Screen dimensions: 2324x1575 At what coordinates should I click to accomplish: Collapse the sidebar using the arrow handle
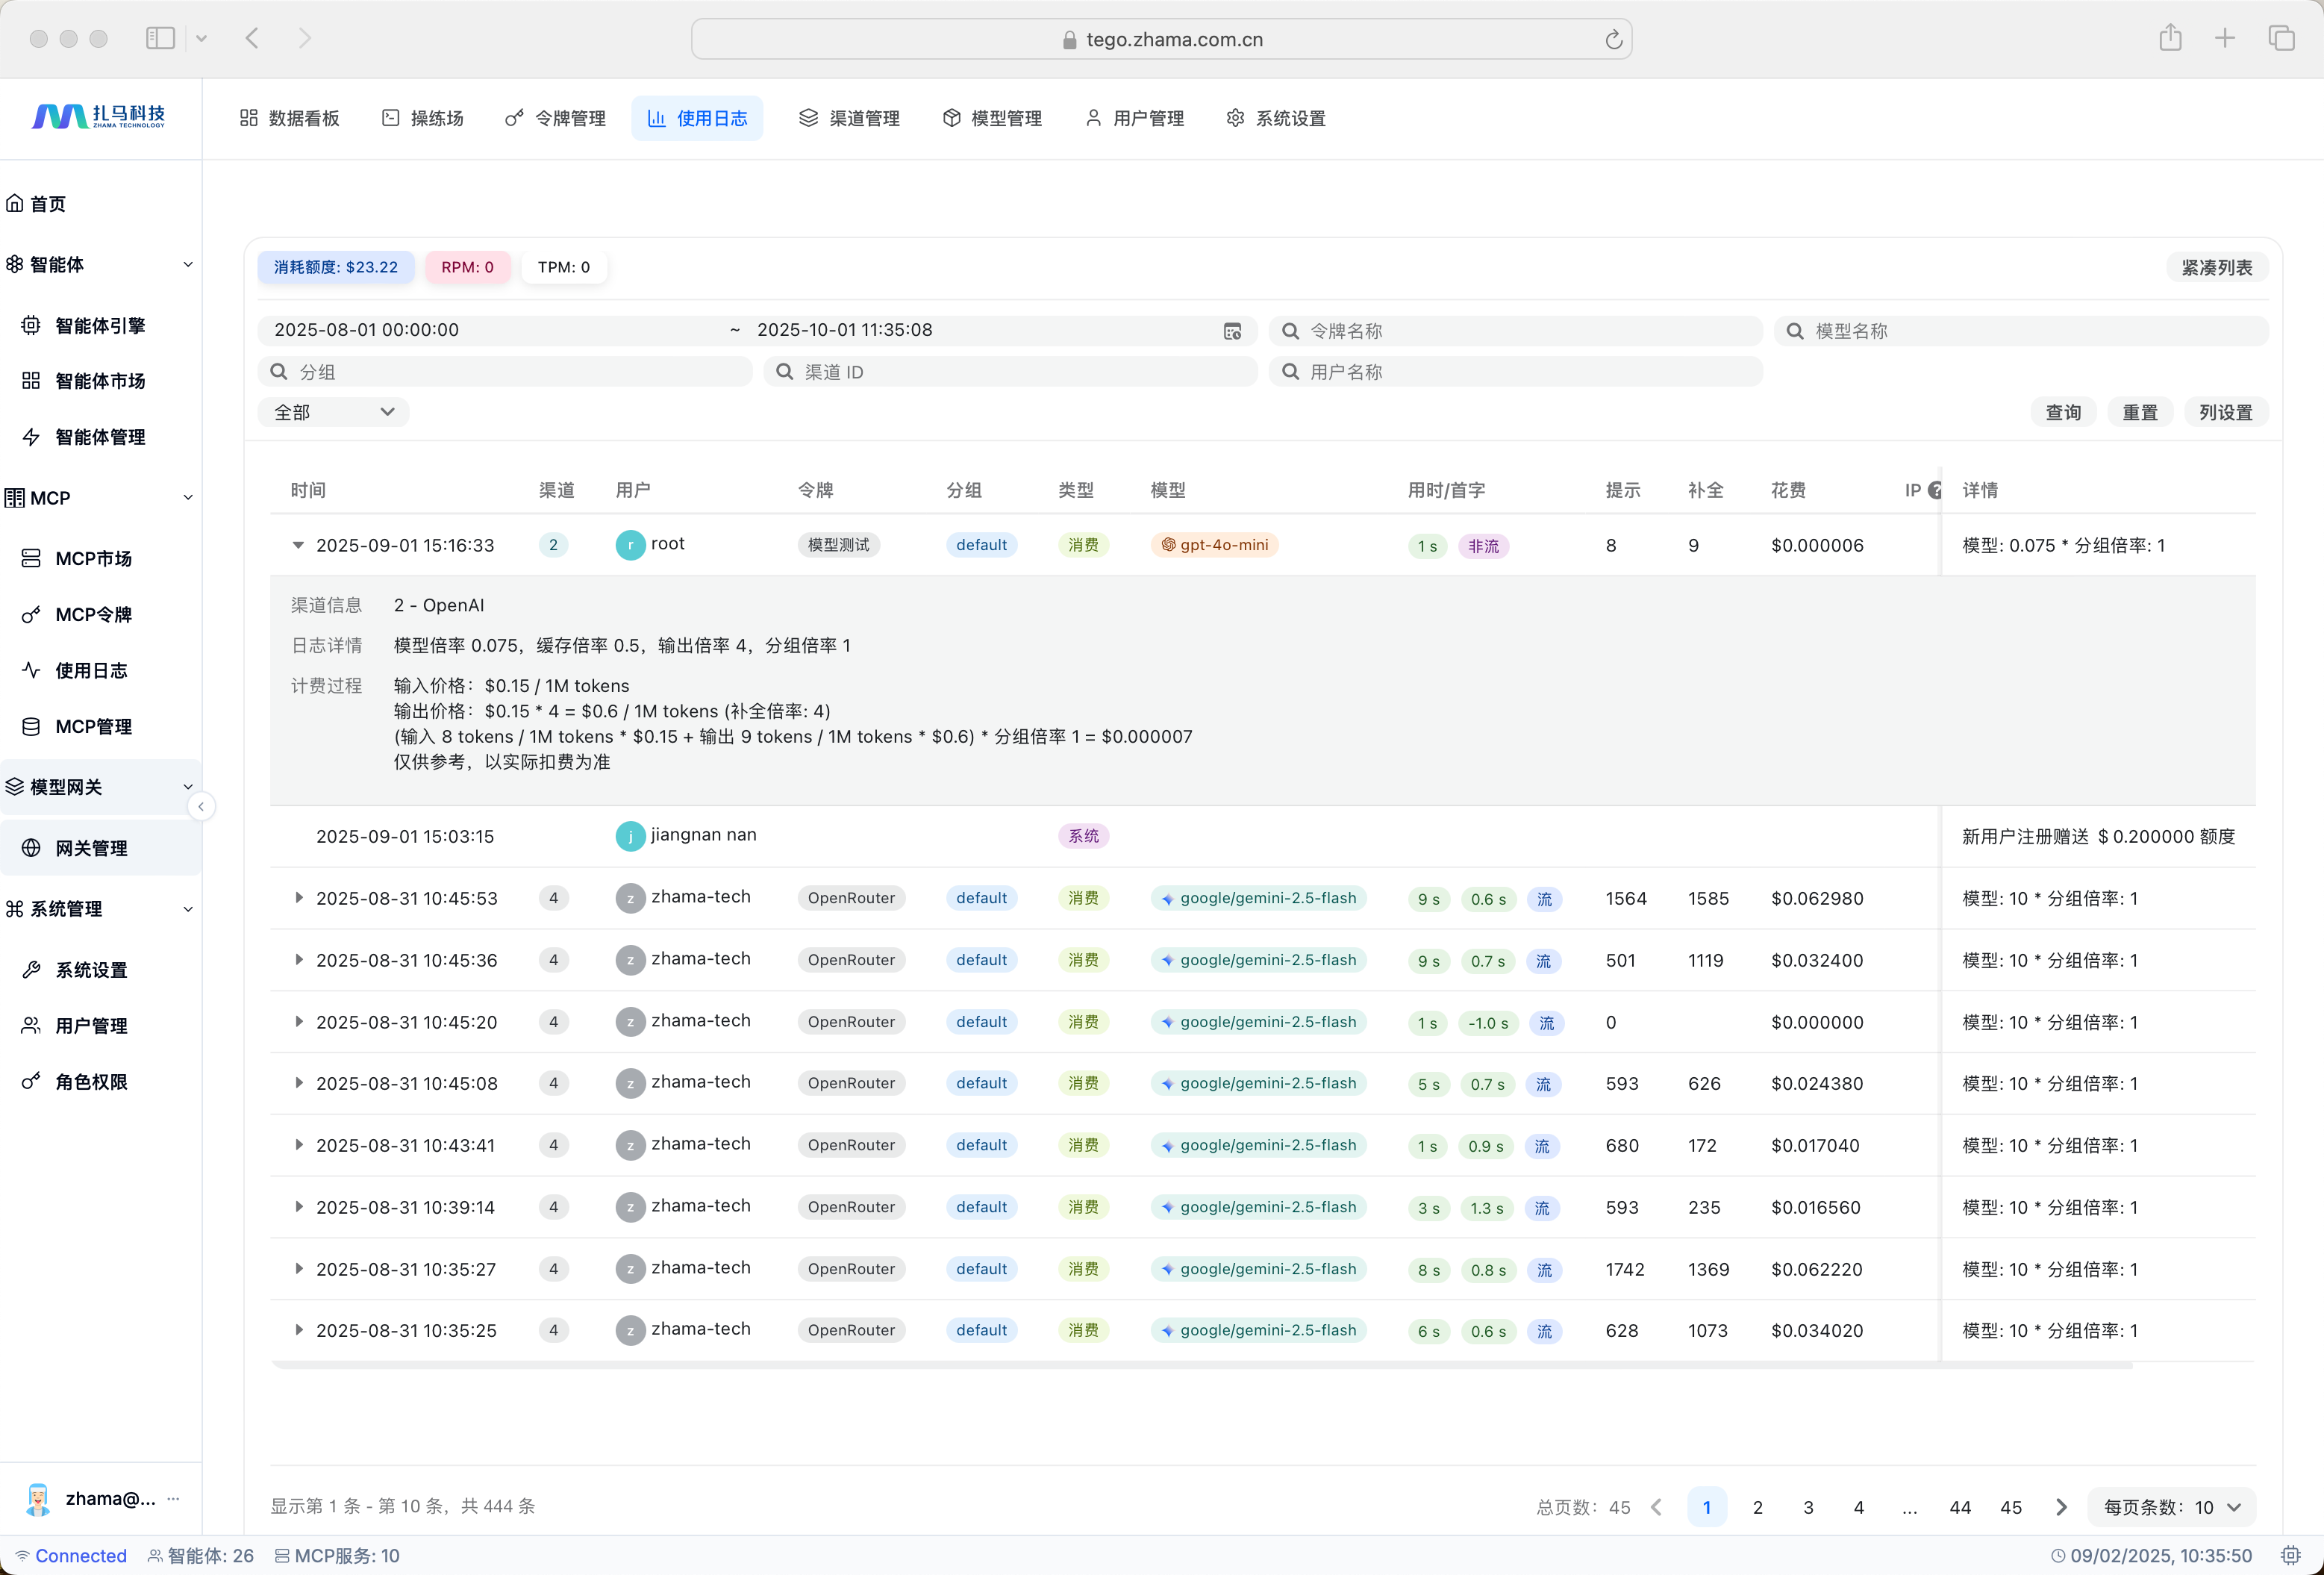click(x=201, y=806)
